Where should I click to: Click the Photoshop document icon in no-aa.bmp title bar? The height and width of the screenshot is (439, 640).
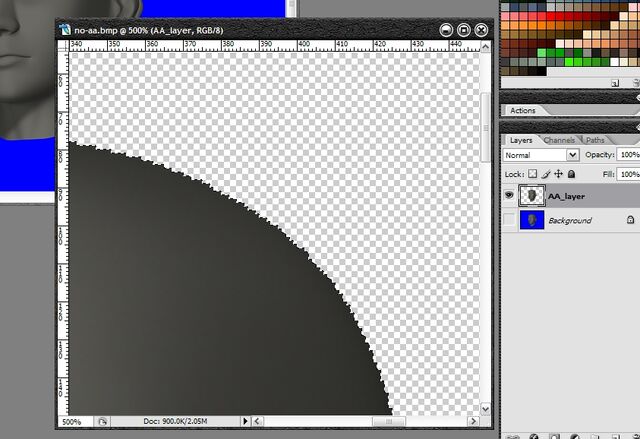tap(65, 30)
